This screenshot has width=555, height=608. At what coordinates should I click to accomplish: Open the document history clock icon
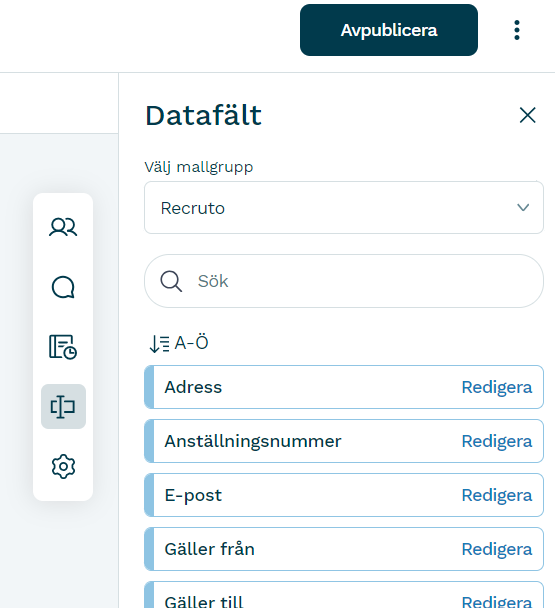(x=63, y=347)
